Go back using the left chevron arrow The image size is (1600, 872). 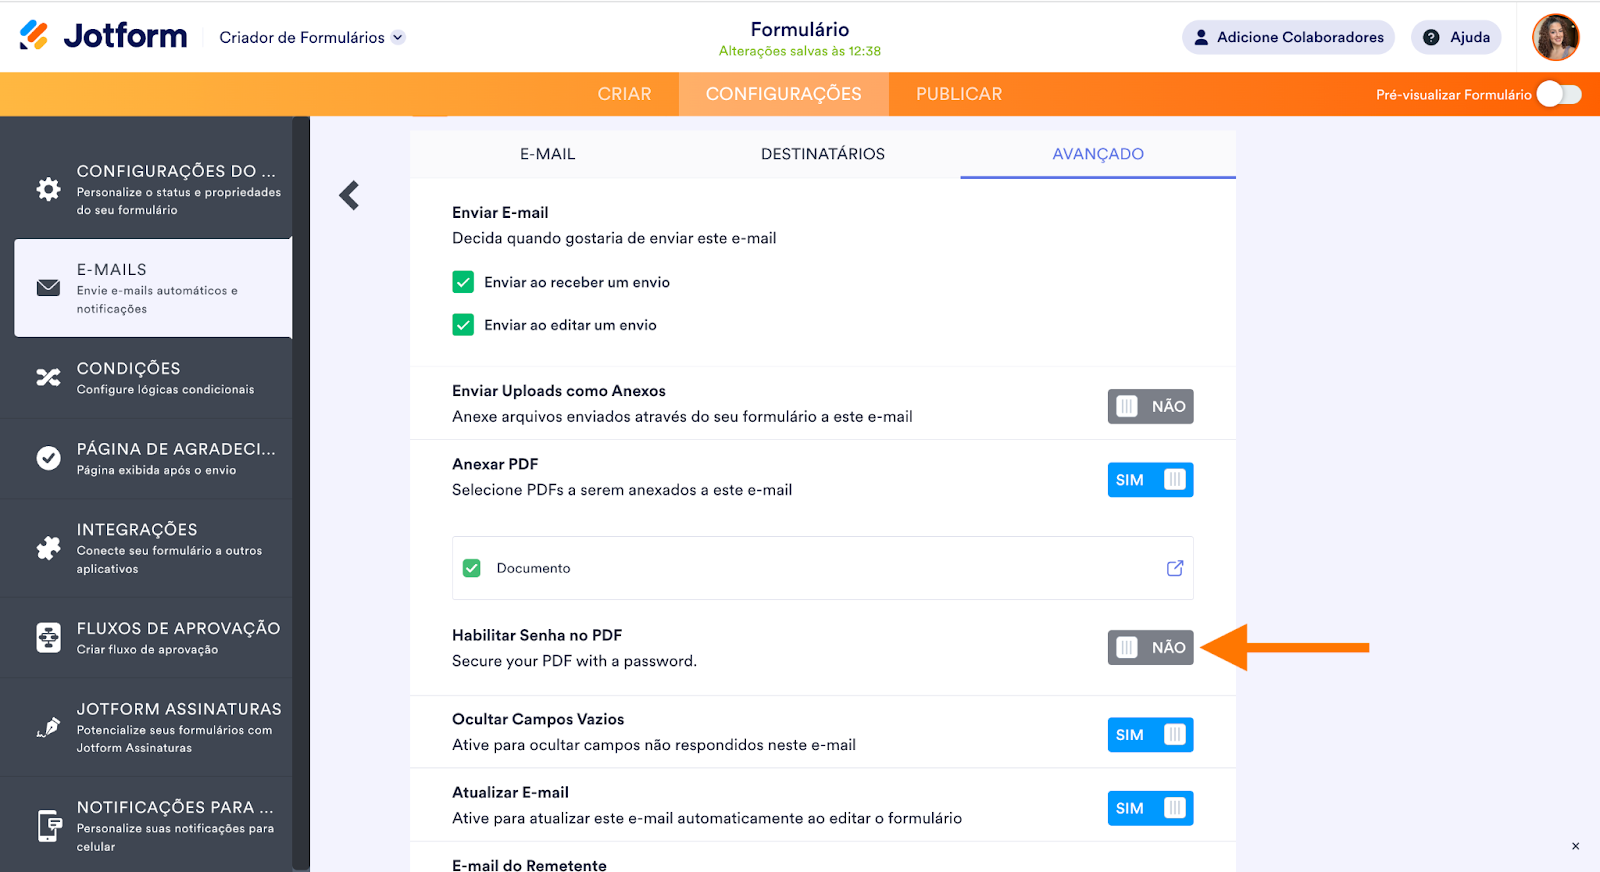click(349, 195)
